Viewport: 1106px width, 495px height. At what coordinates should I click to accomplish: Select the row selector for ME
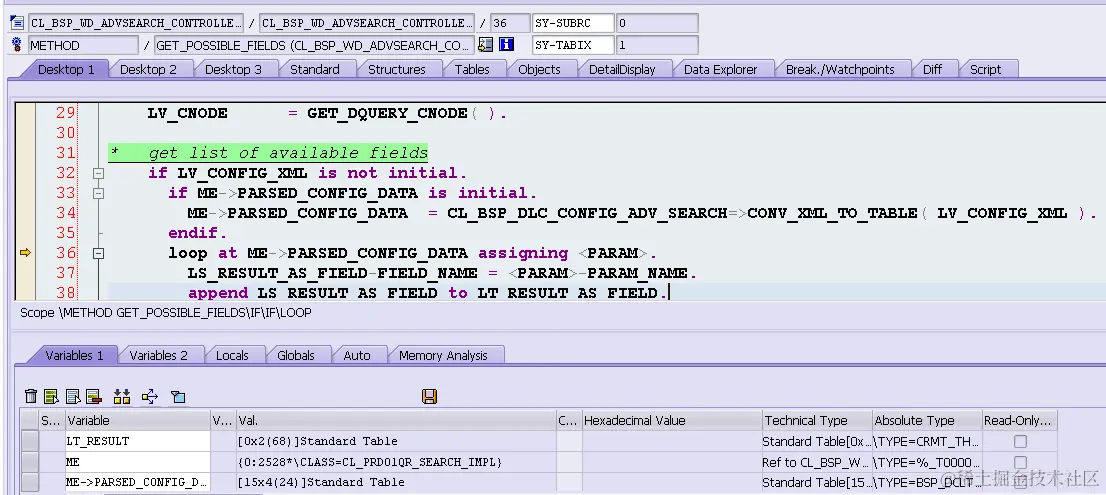[30, 462]
